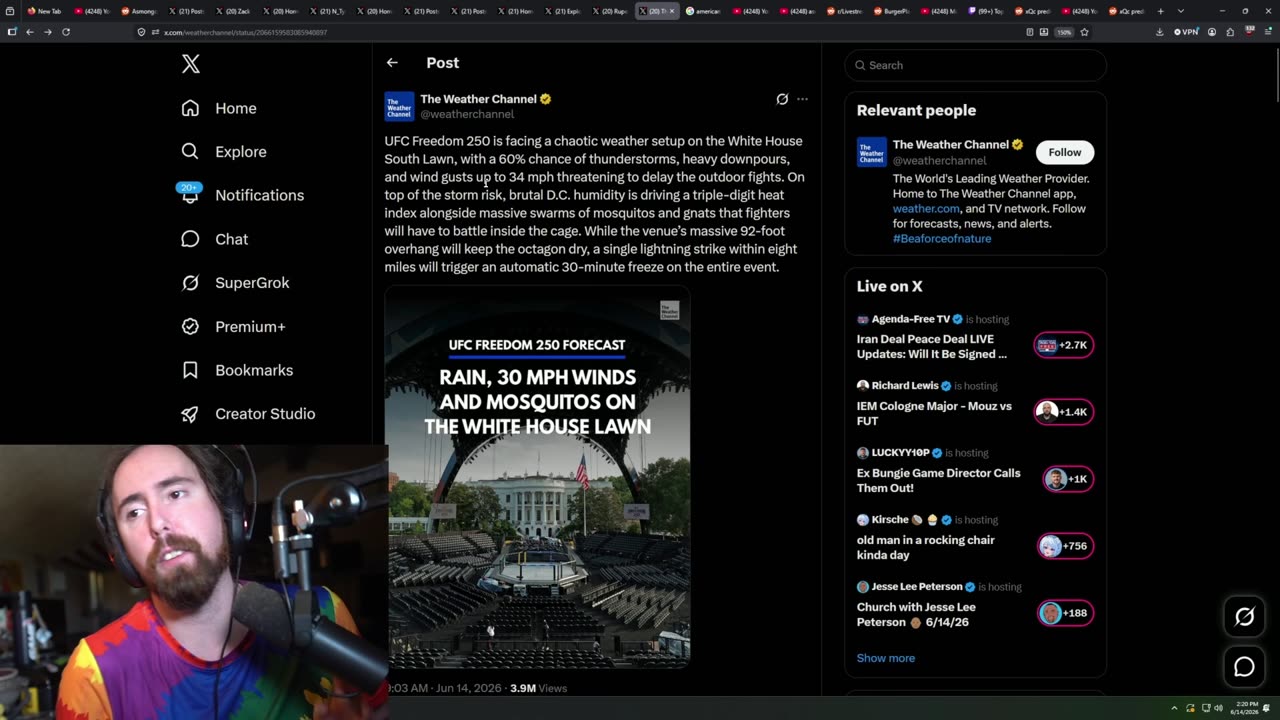Screen dimensions: 1280x720
Task: Click the X logo in the sidebar
Action: (x=191, y=65)
